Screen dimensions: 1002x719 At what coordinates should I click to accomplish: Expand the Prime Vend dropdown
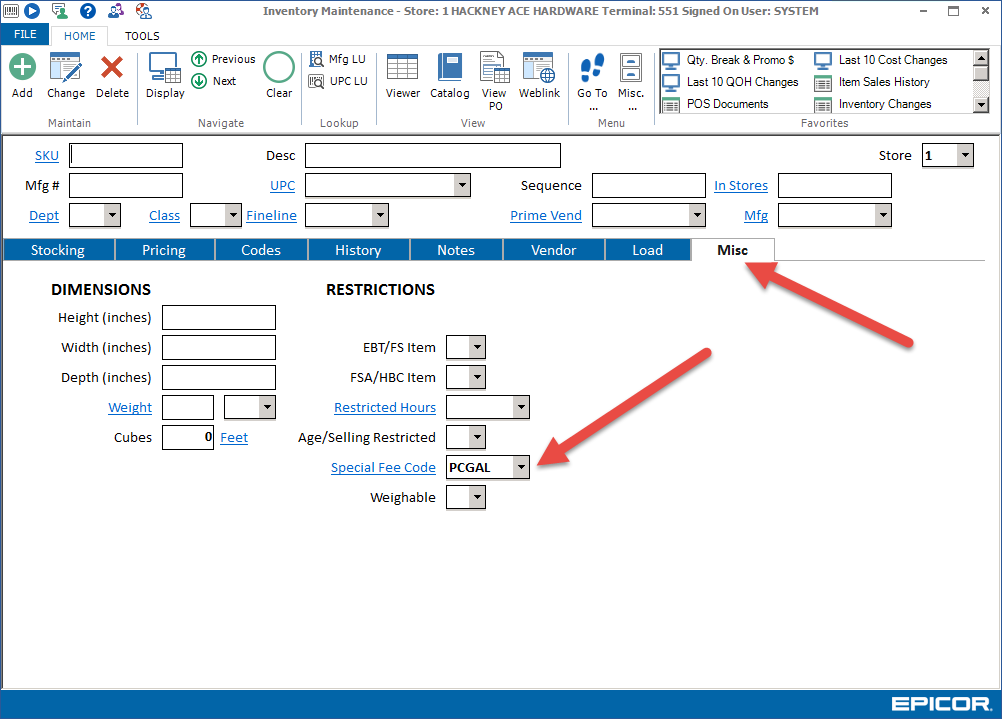[x=697, y=215]
